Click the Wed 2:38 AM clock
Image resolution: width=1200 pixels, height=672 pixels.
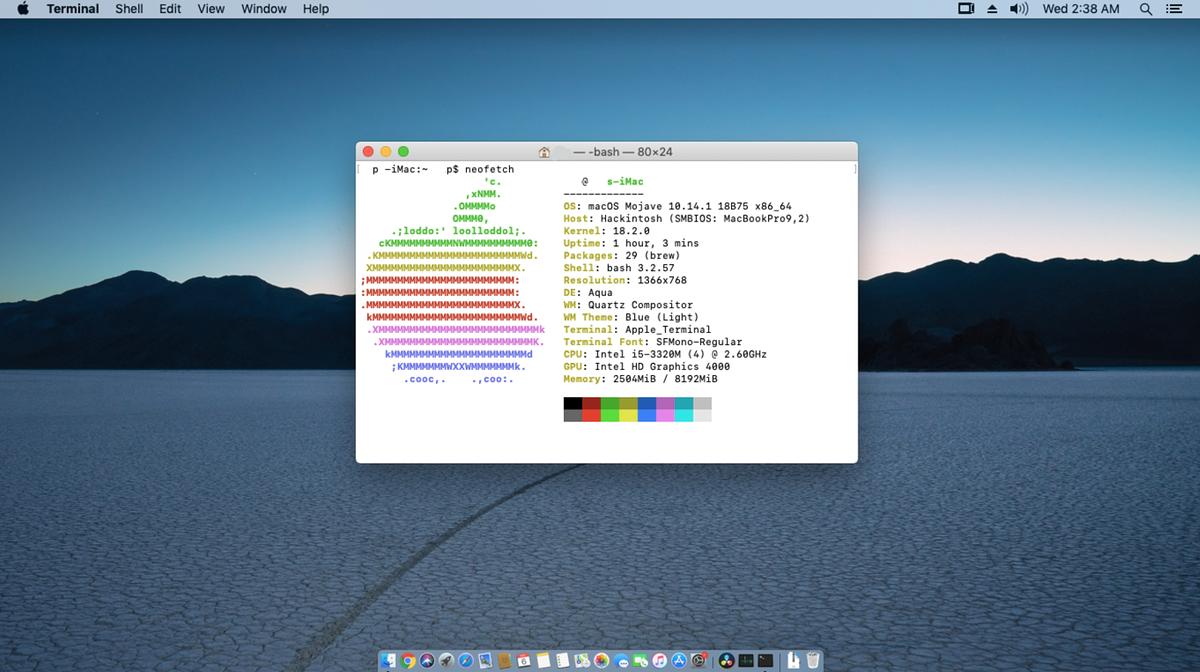[1081, 9]
